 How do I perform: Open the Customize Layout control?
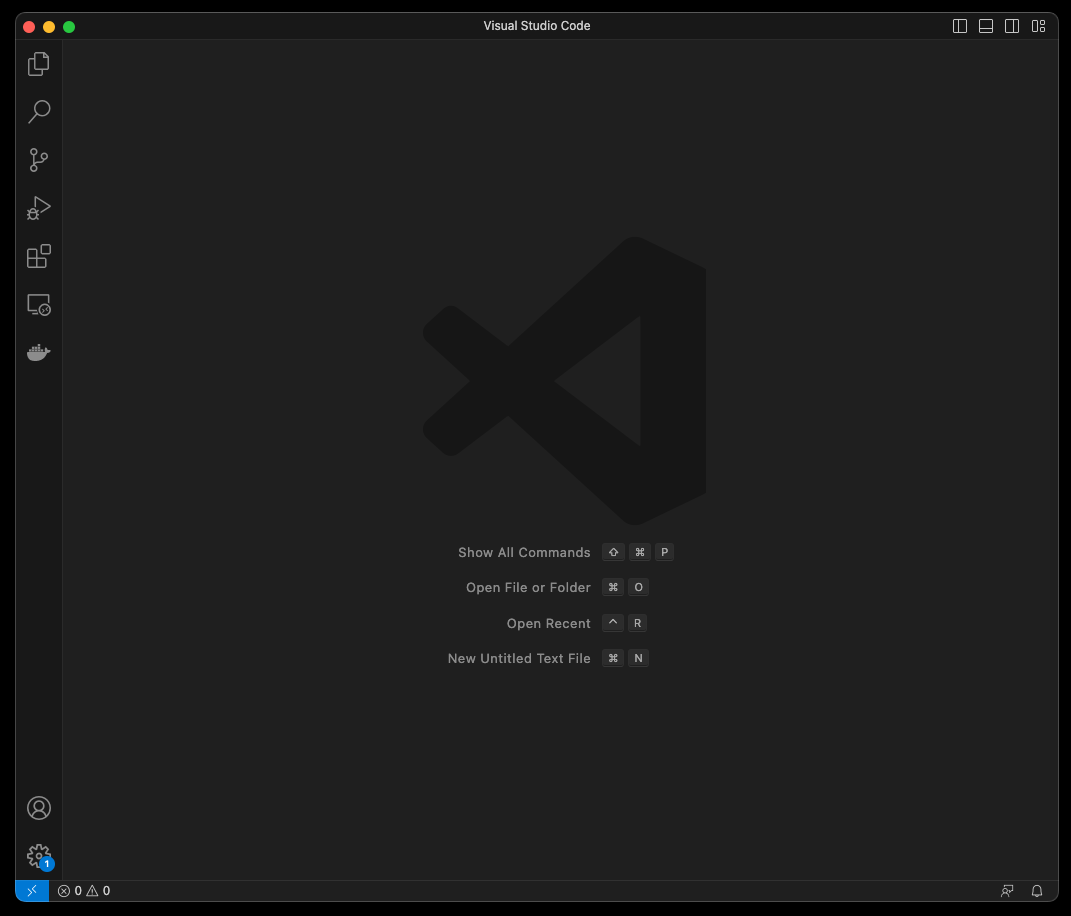tap(1038, 26)
